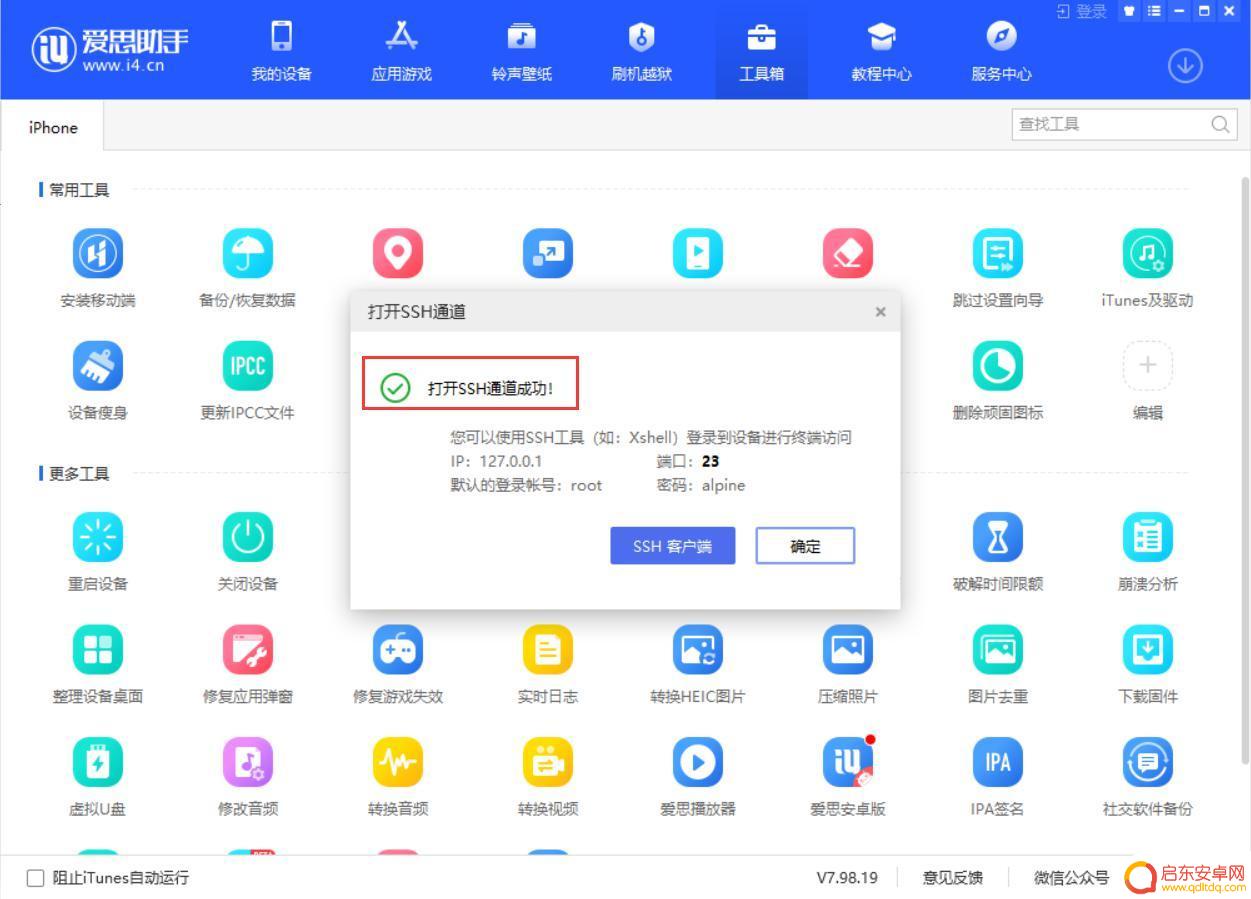This screenshot has width=1251, height=899.
Task: Select 工具箱 tab
Action: tap(762, 52)
